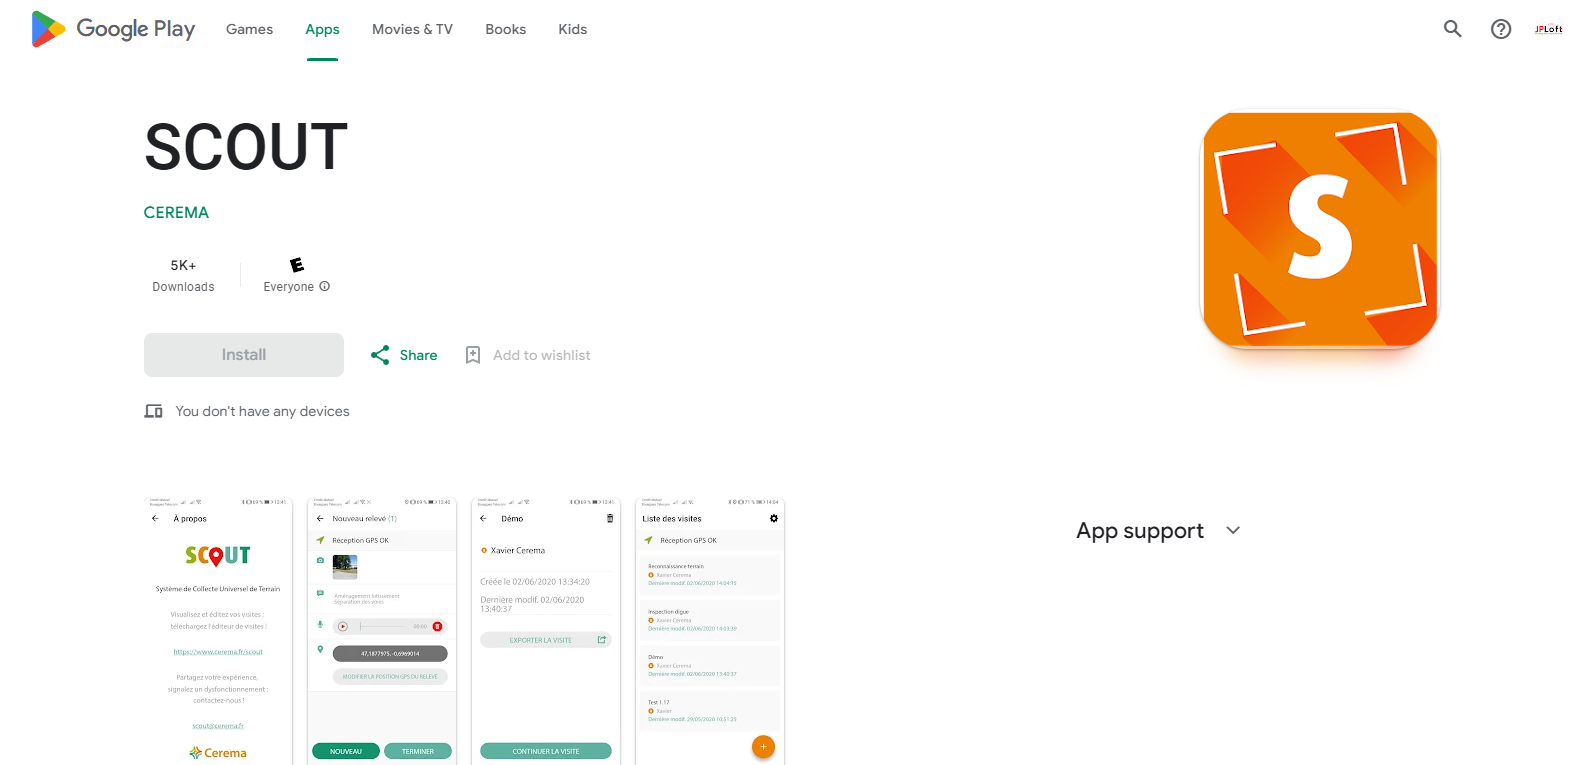Open the JPLoft account avatar
Screen dimensions: 1580x765
[1549, 29]
